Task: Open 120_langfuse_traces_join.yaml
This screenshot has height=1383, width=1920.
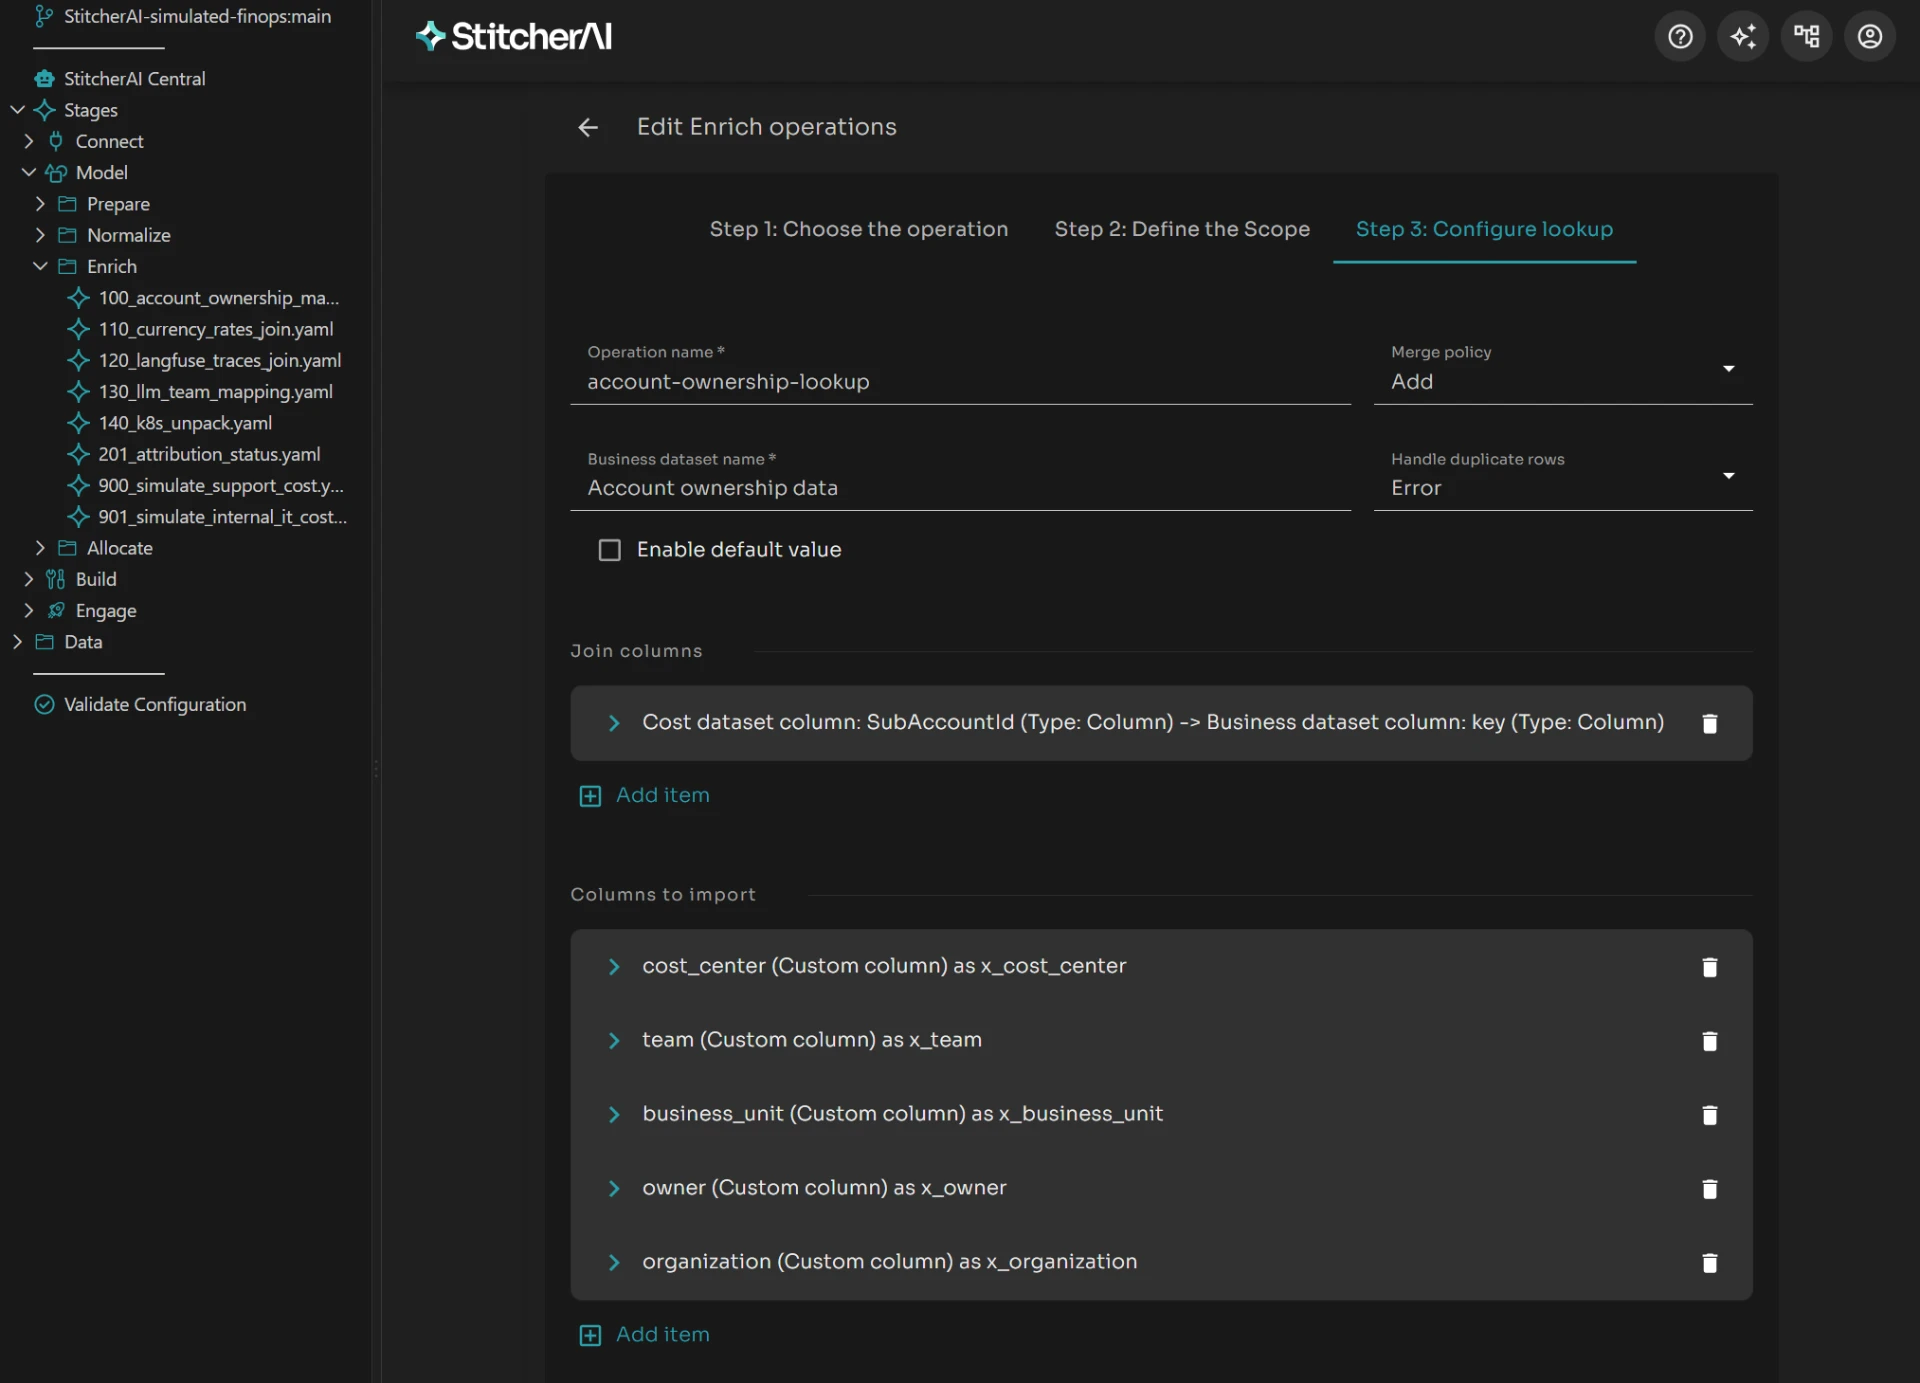Action: [x=220, y=360]
